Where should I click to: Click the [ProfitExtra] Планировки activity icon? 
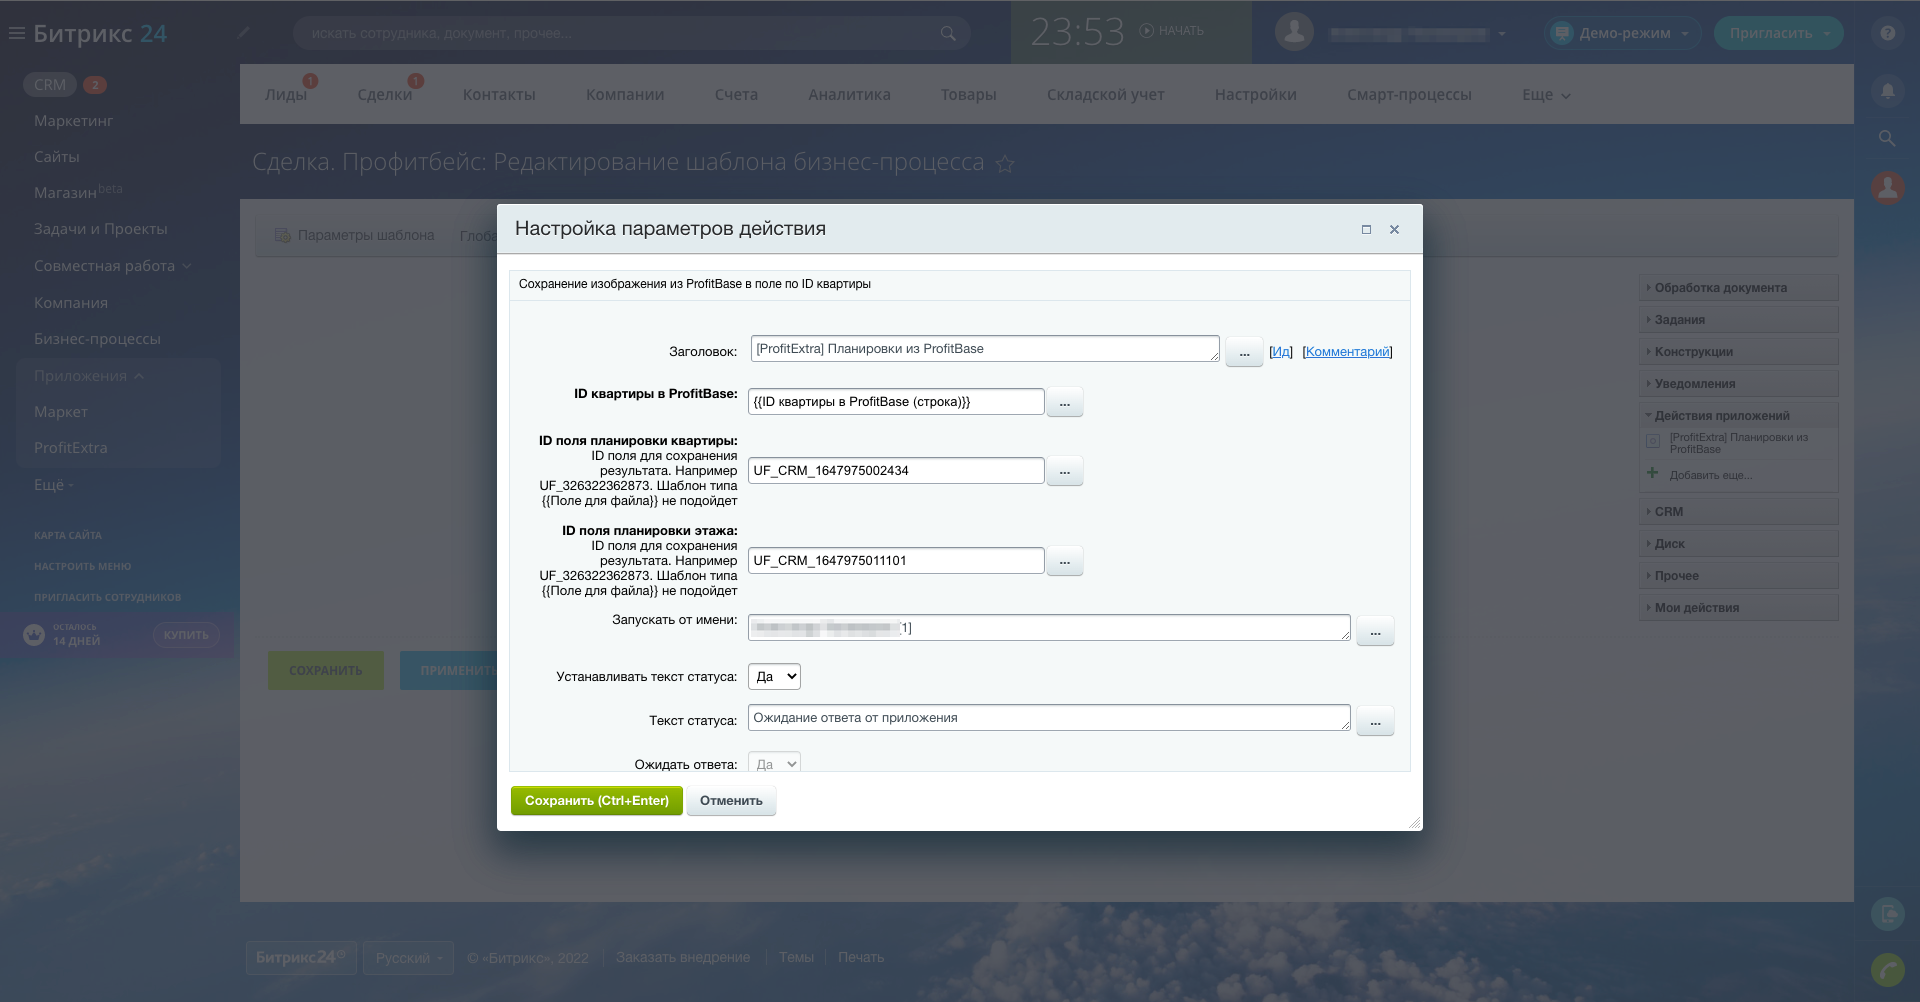1653,441
